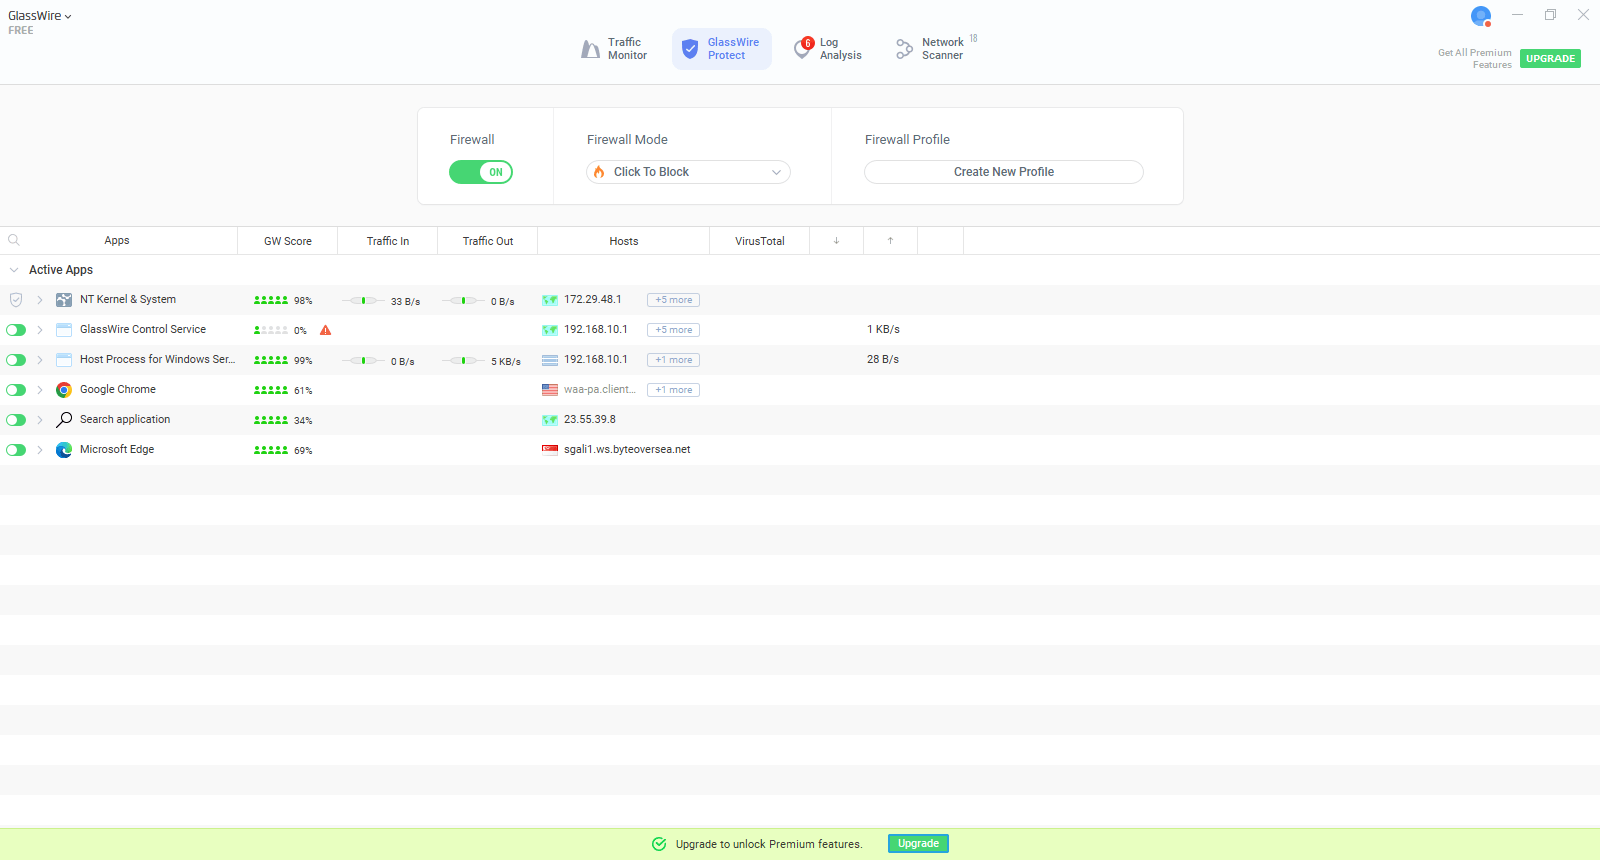Expand the GlassWire Control Service row
The height and width of the screenshot is (860, 1600).
coord(40,330)
